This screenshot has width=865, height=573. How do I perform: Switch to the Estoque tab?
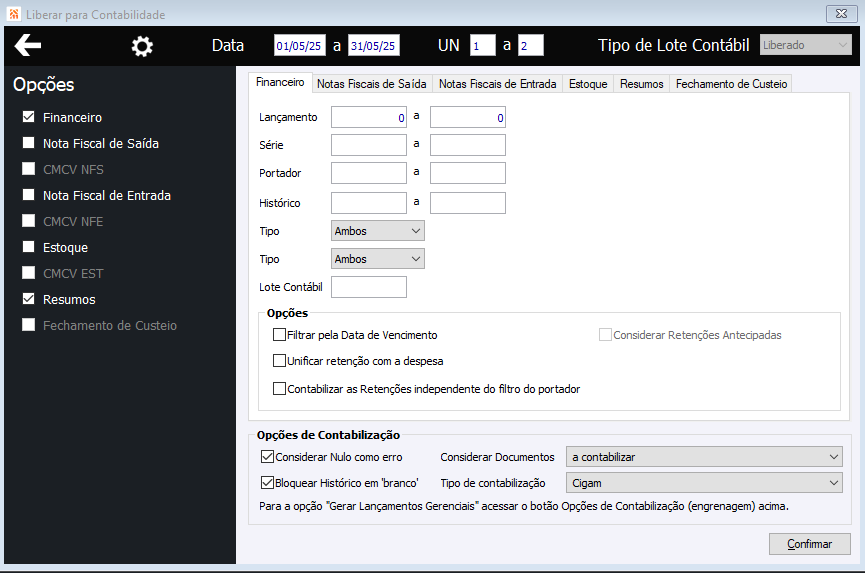[x=588, y=84]
